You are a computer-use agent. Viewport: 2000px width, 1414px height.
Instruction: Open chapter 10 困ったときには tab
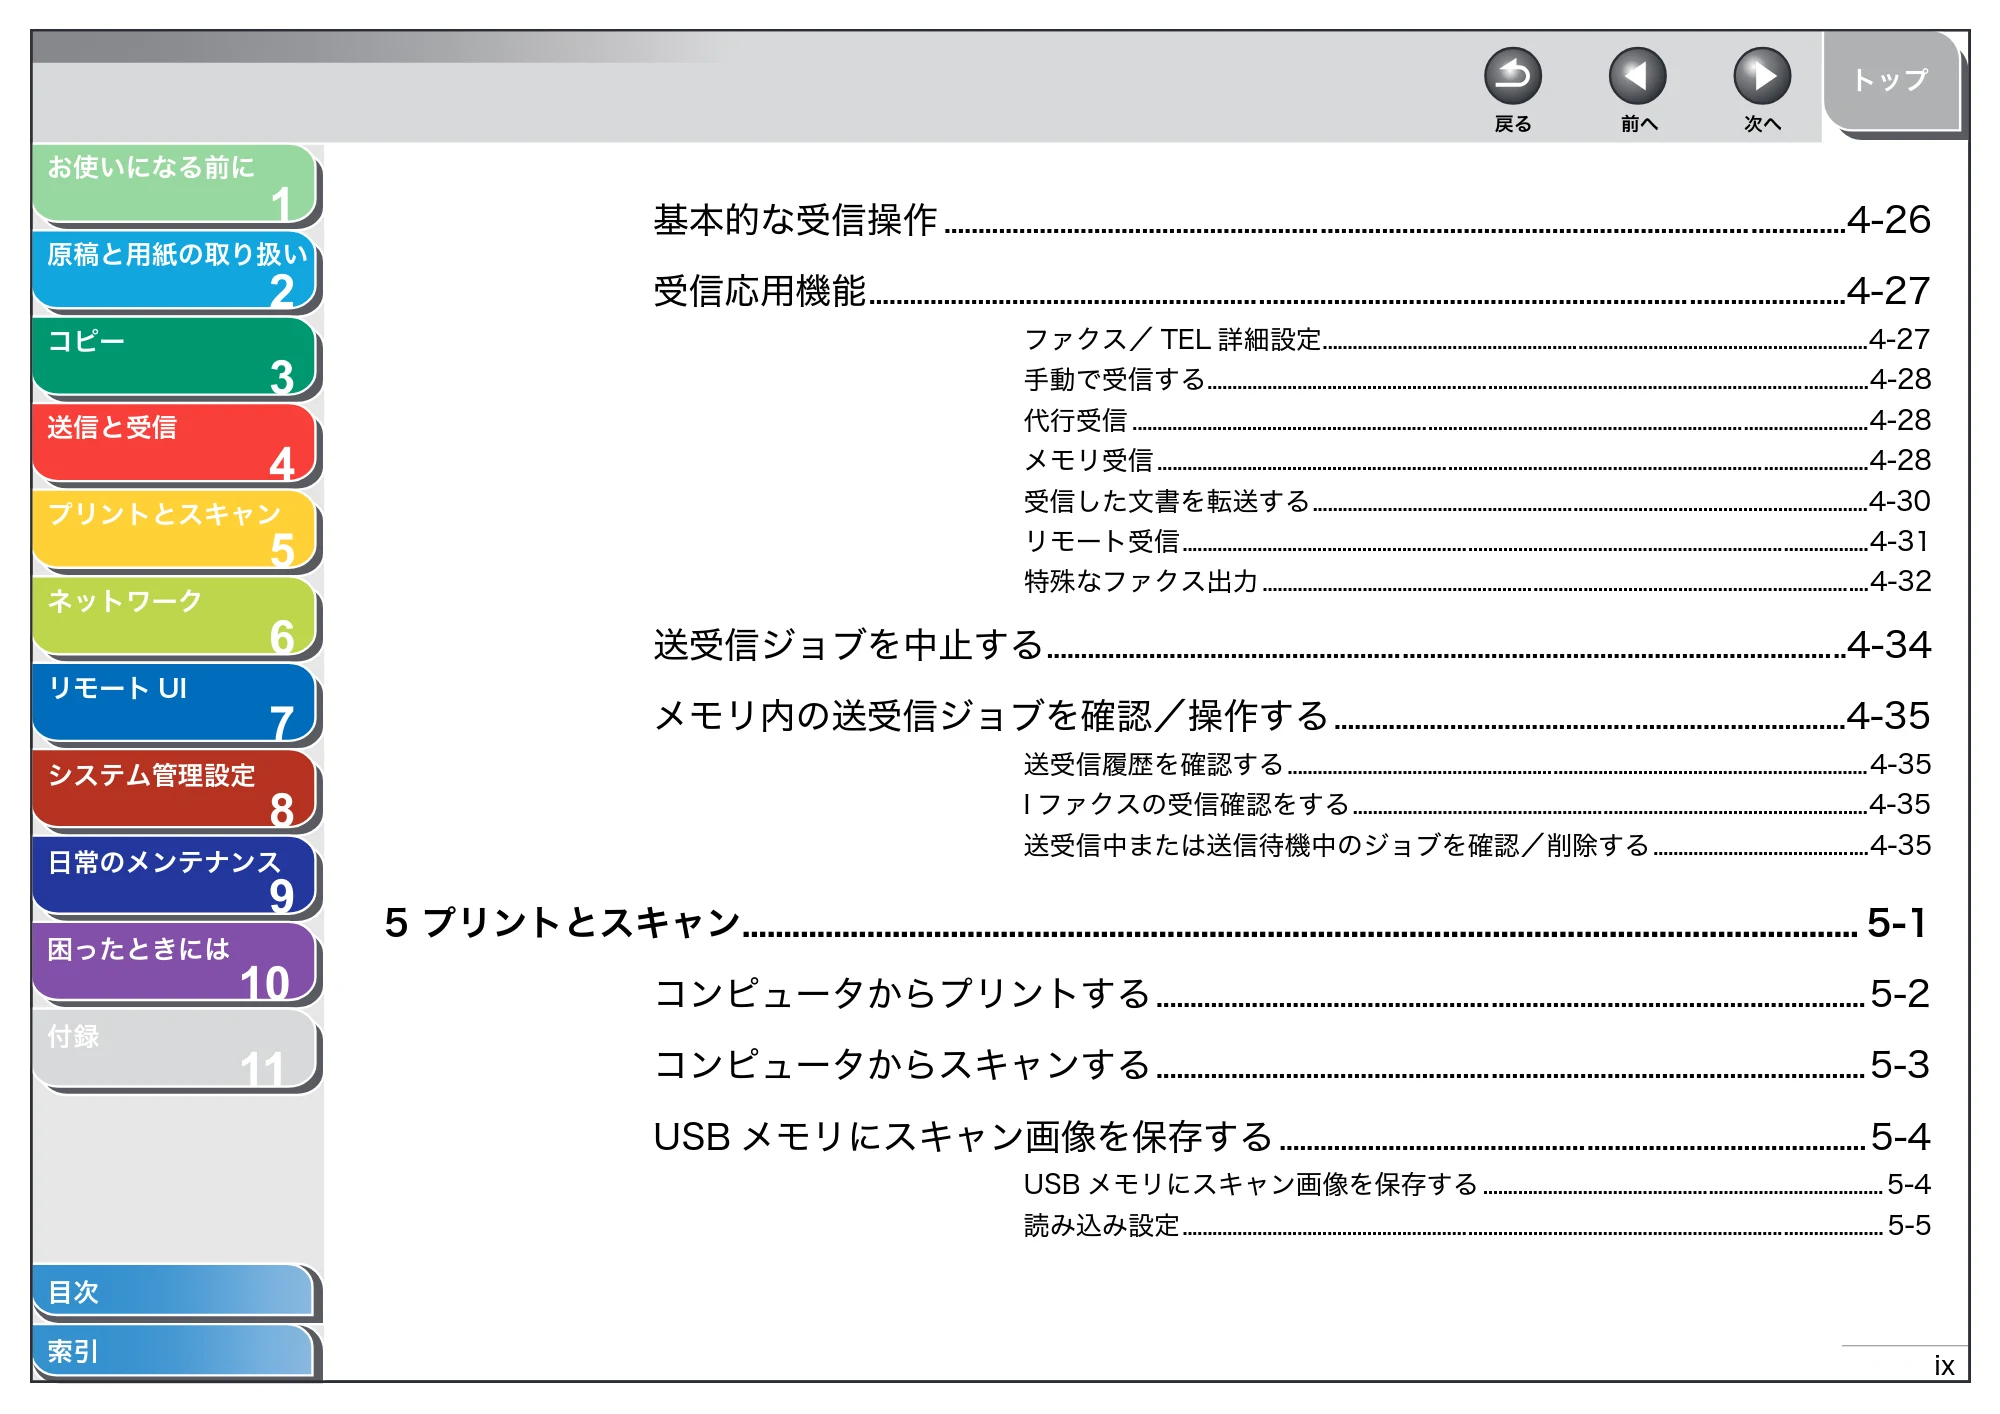coord(175,964)
